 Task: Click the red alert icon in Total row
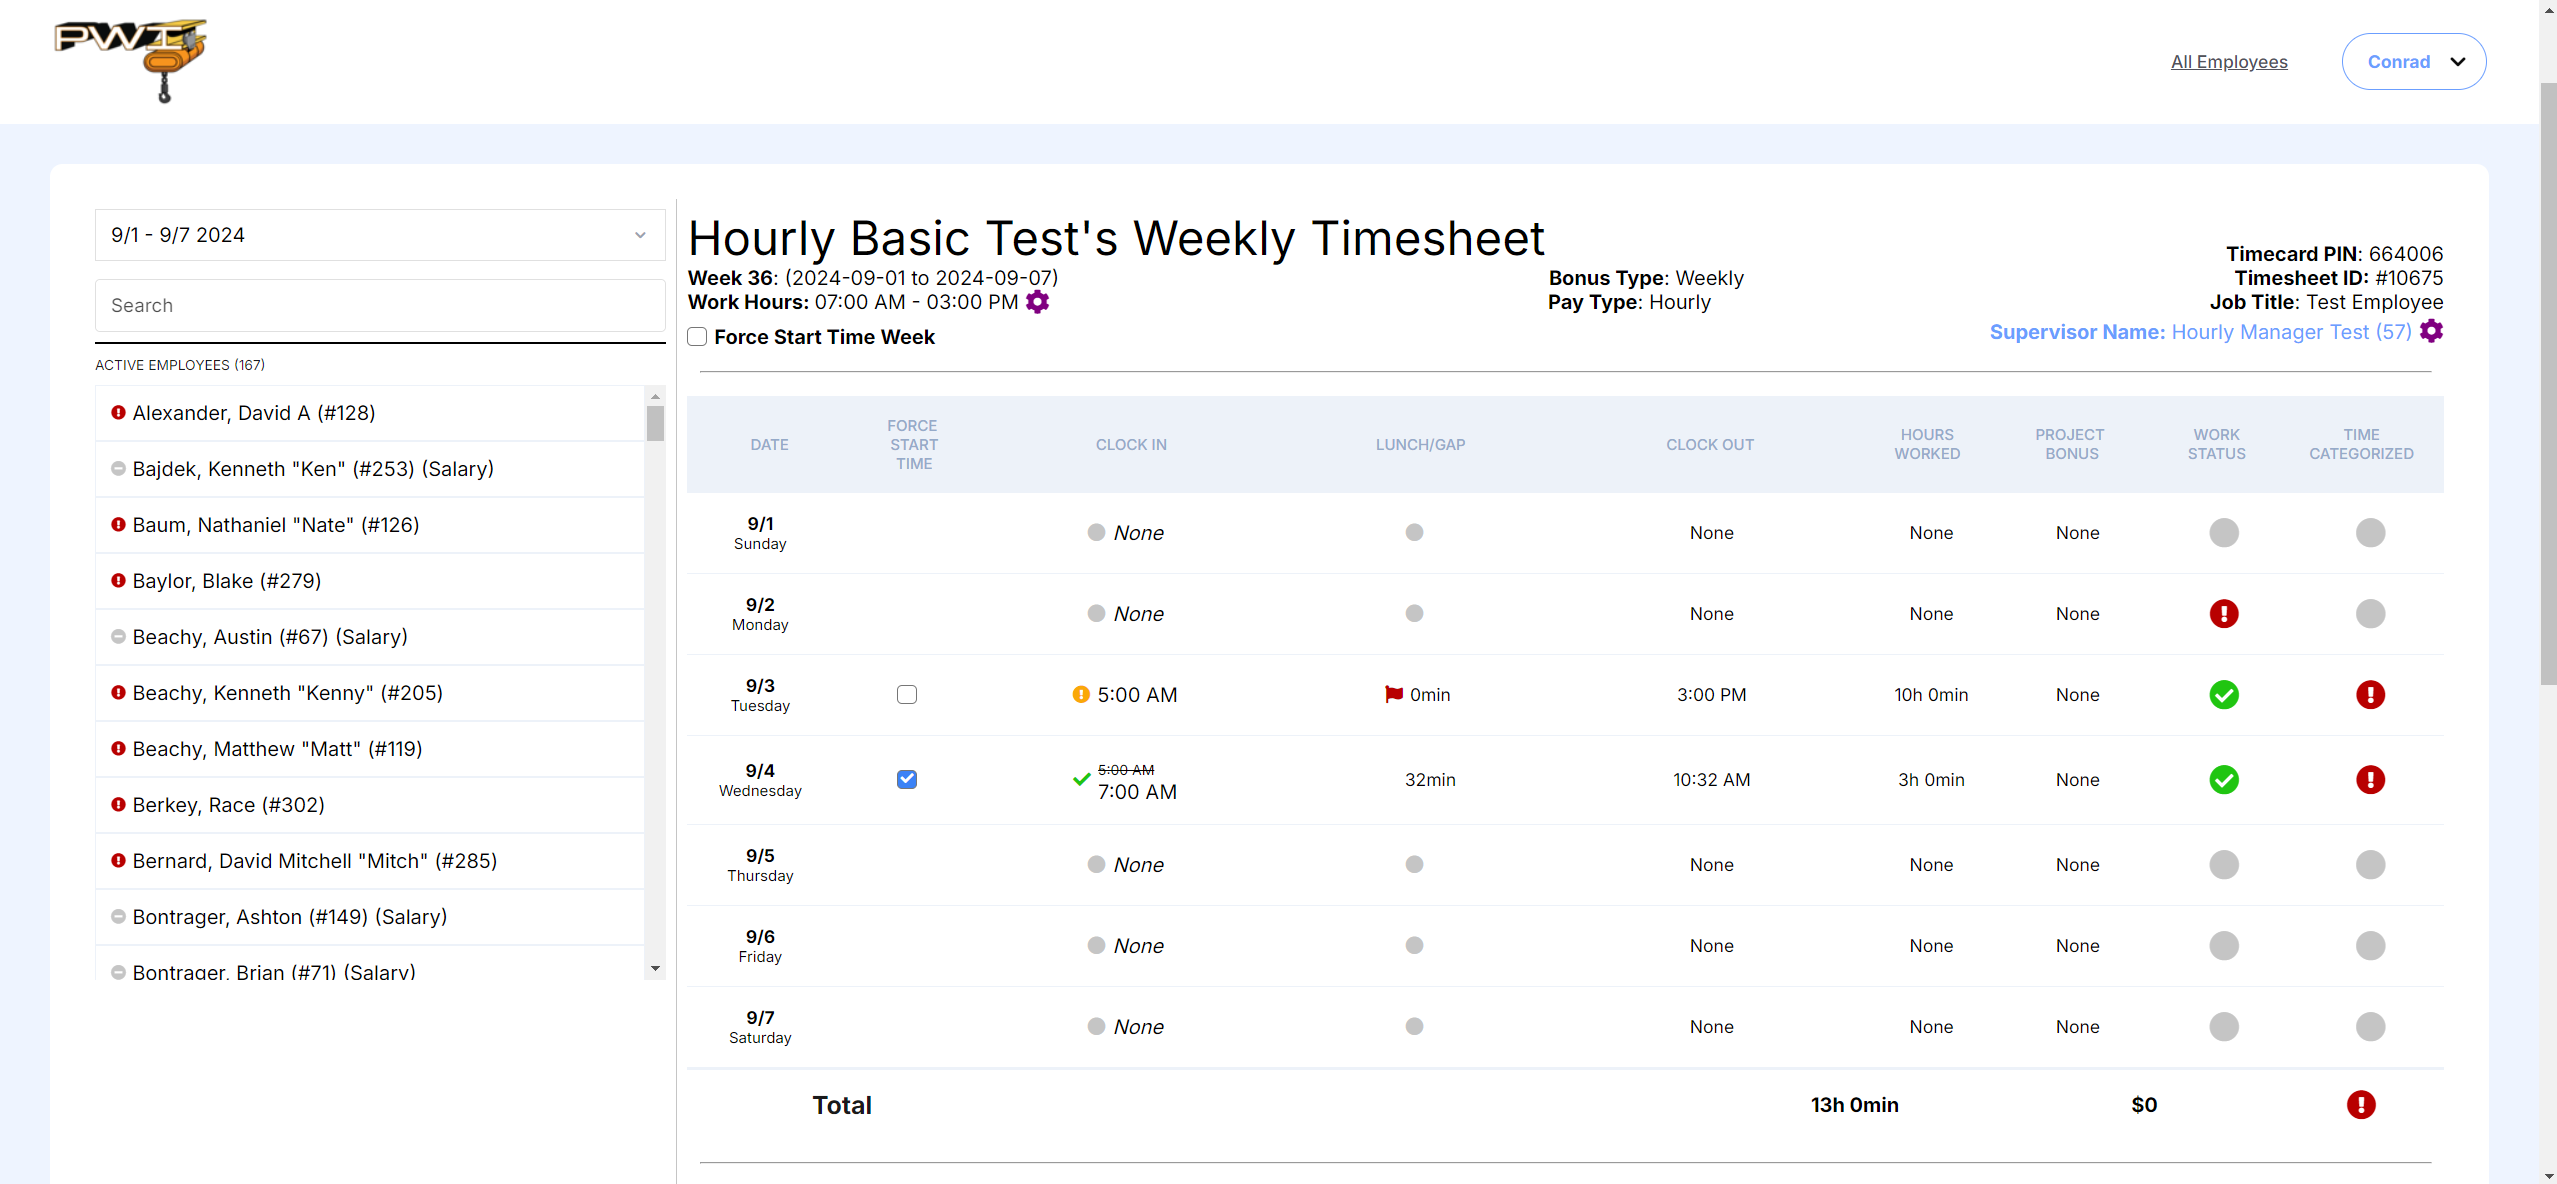(x=2360, y=1104)
